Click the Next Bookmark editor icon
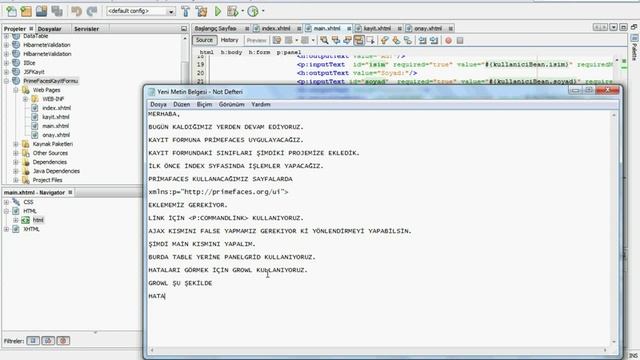This screenshot has height=360, width=640. coord(396,40)
